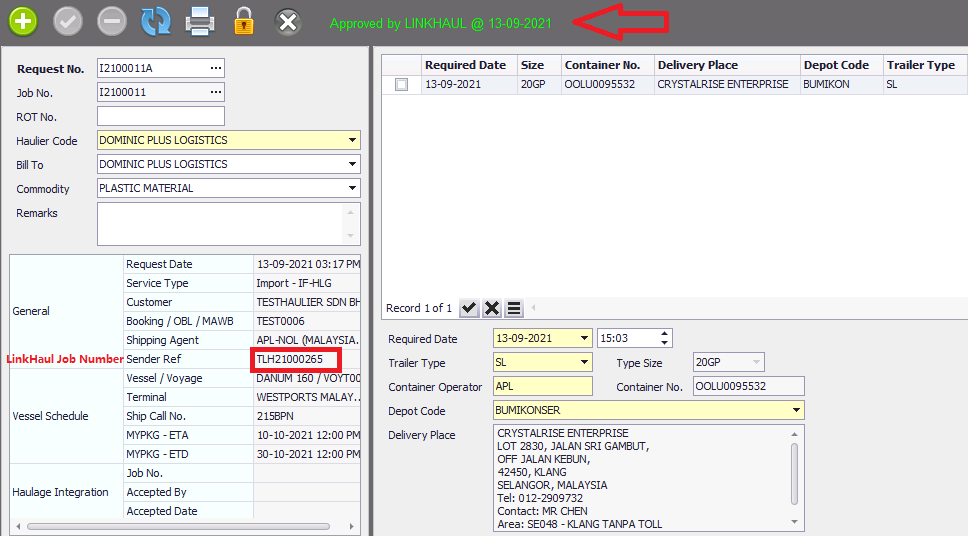Expand the Bill To dropdown
Viewport: 968px width, 536px height.
point(352,165)
